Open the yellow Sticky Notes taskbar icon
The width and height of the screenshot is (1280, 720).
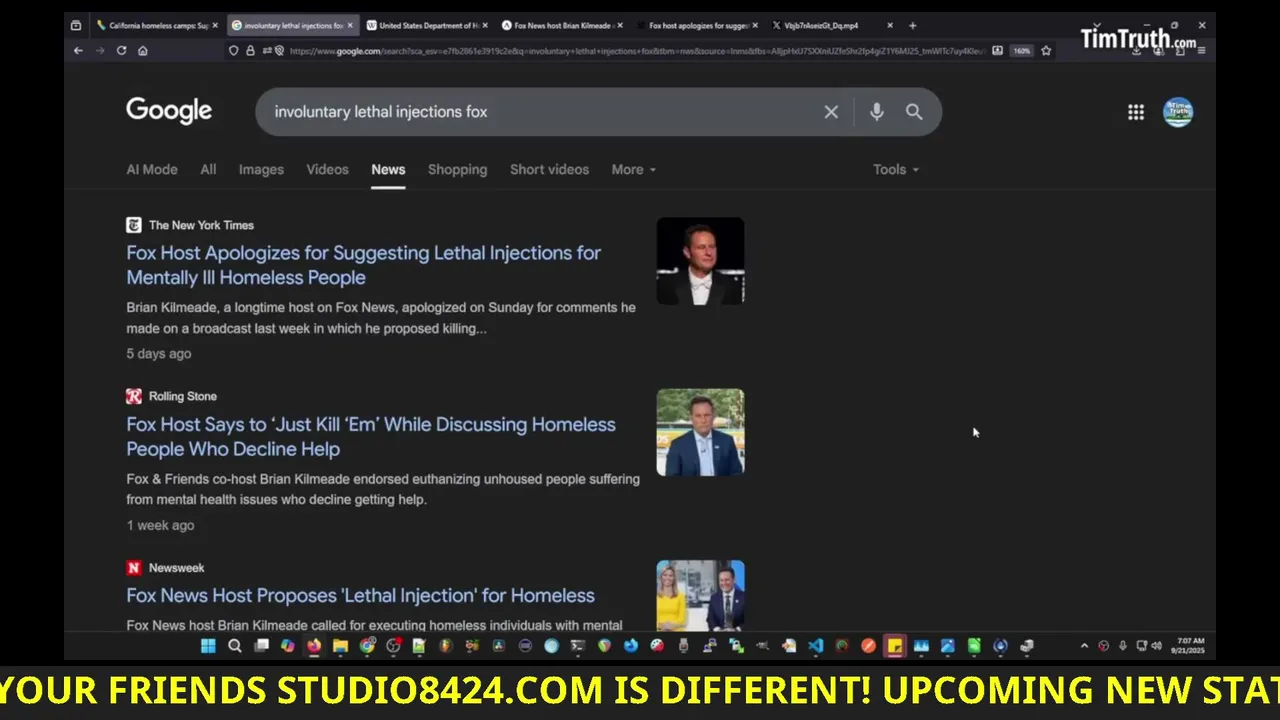tap(894, 646)
